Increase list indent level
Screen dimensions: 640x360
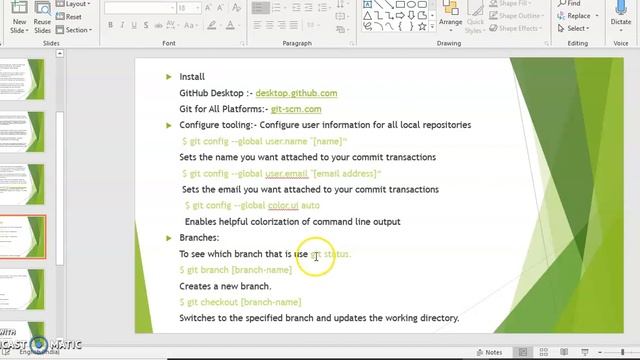tap(309, 7)
